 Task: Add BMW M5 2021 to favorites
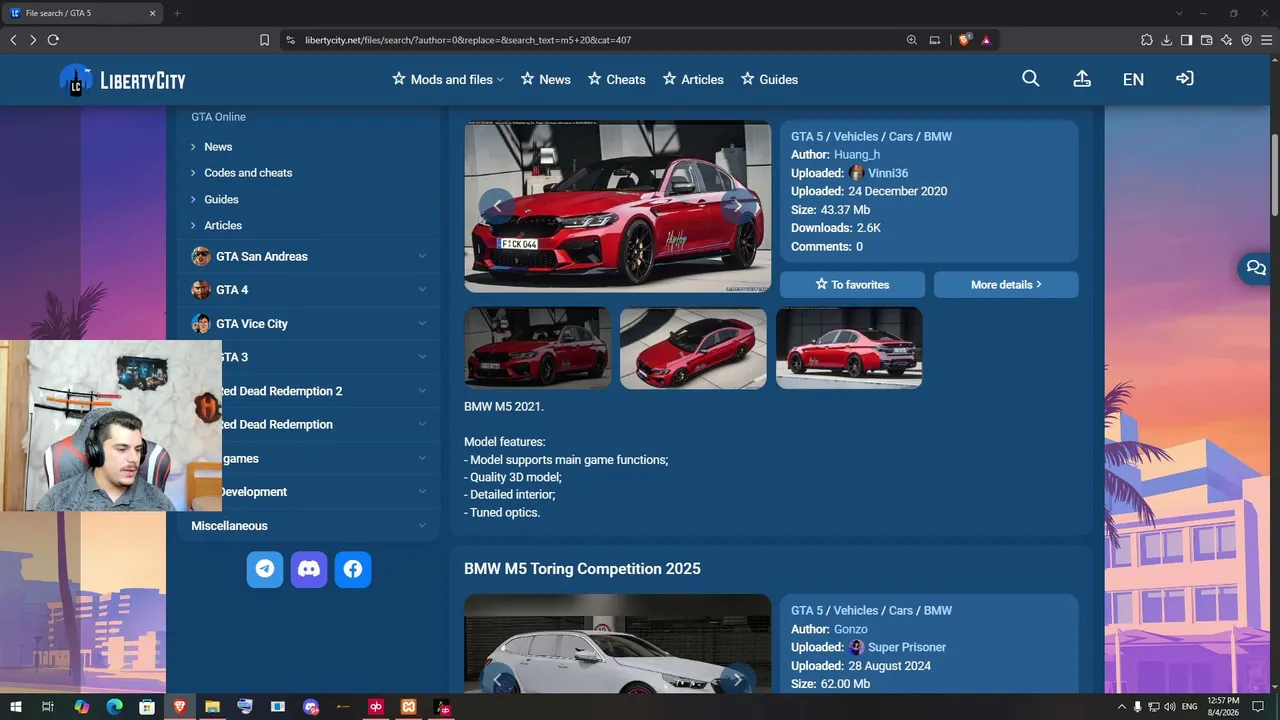852,285
